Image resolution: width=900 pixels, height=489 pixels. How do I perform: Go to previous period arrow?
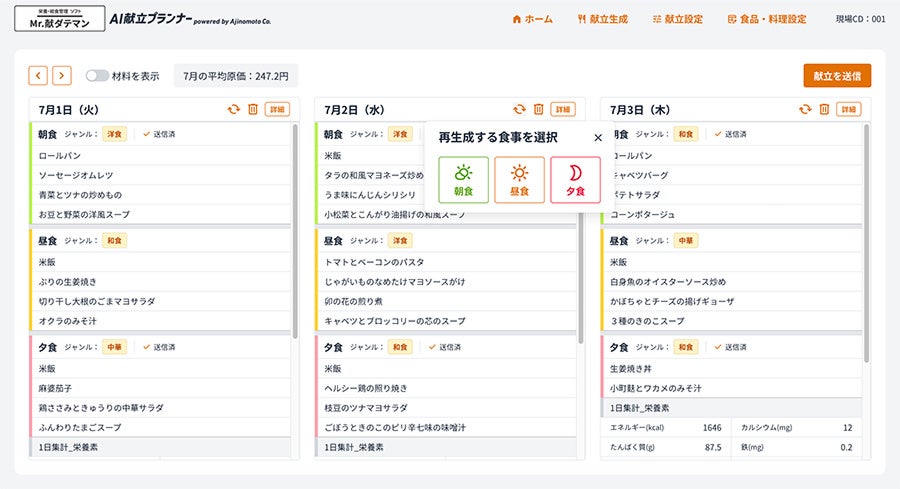coord(38,75)
